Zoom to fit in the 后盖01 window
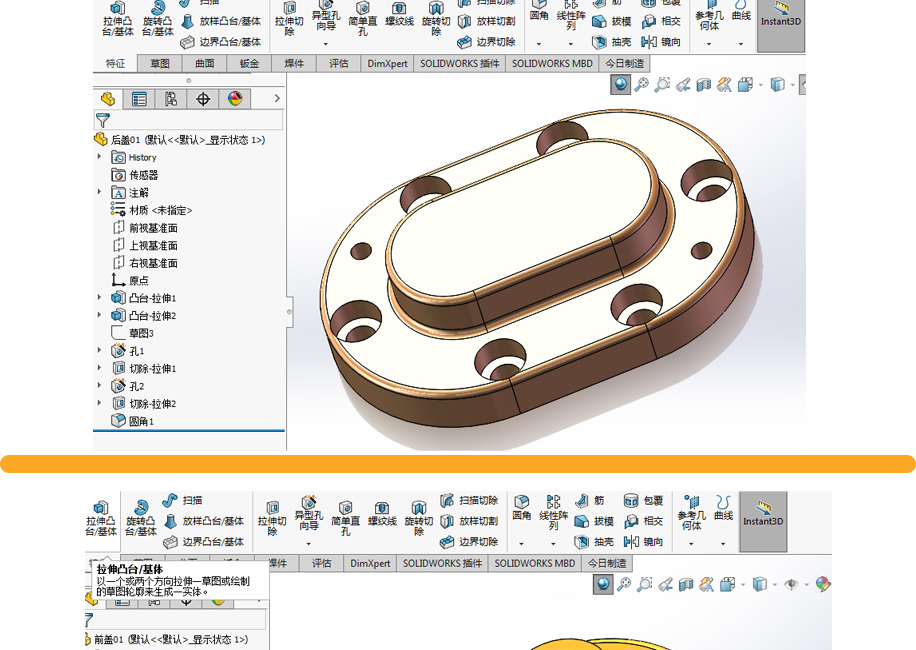Screen dimensions: 916x650 click(641, 85)
